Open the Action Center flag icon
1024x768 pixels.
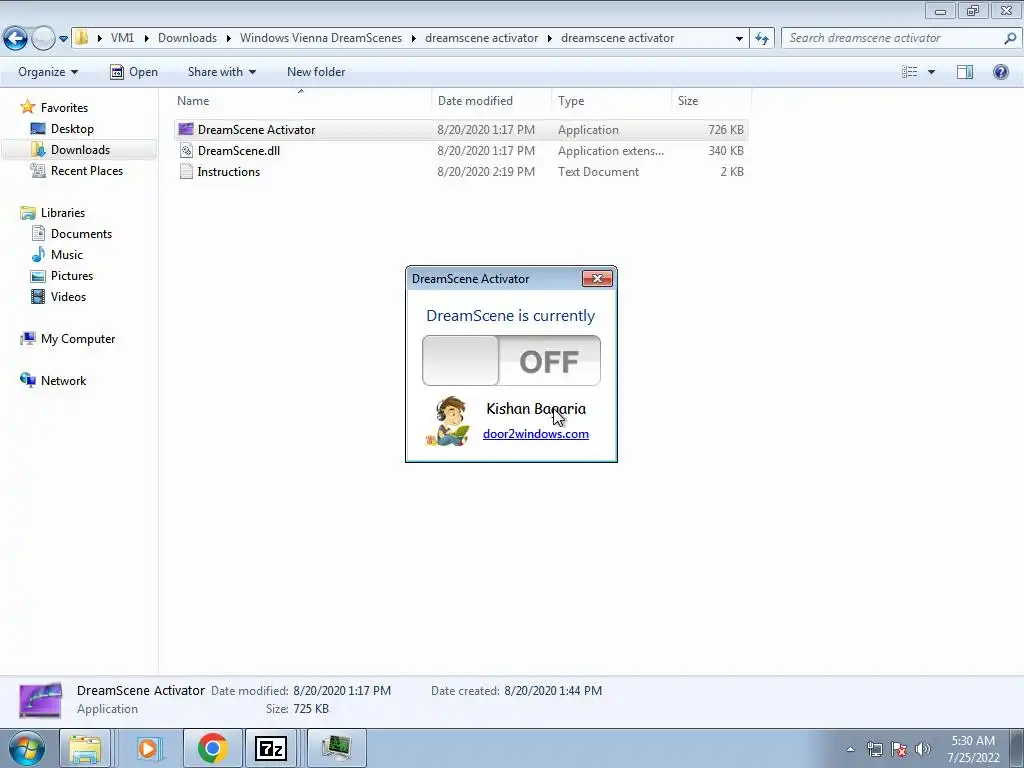(x=899, y=749)
